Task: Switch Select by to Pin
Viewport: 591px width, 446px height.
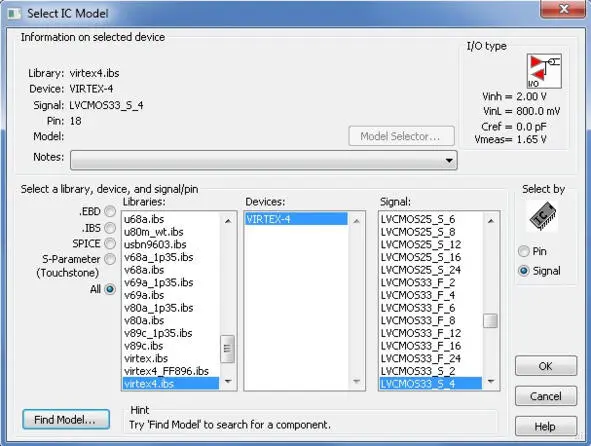Action: click(x=524, y=251)
